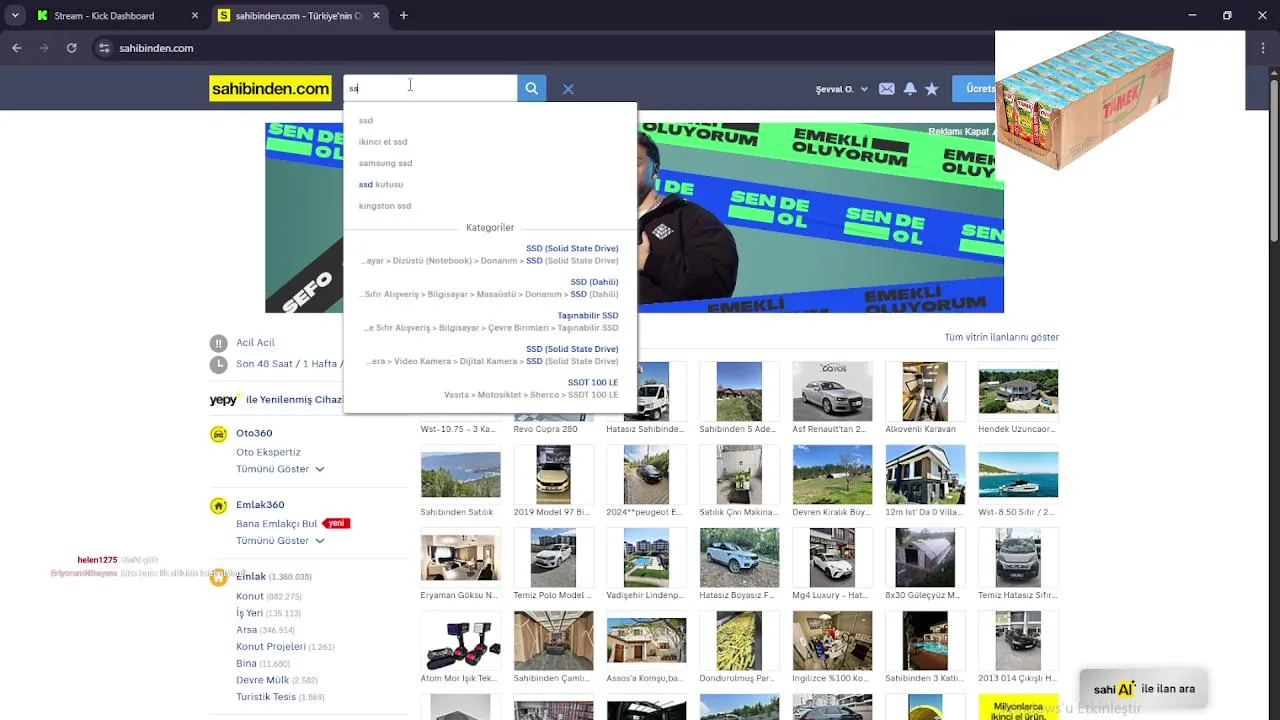Open Temiz Polo Model listing thumbnail
Screen dimensions: 1280x720
pyautogui.click(x=553, y=558)
